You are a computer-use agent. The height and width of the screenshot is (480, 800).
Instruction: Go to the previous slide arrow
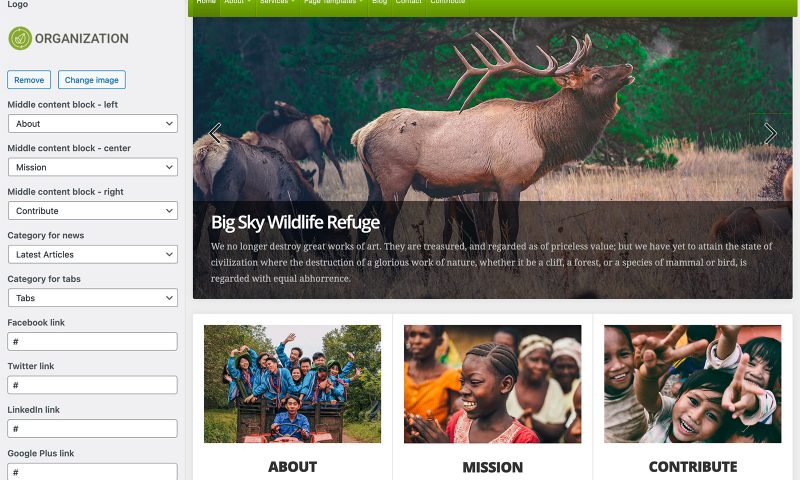pyautogui.click(x=215, y=133)
